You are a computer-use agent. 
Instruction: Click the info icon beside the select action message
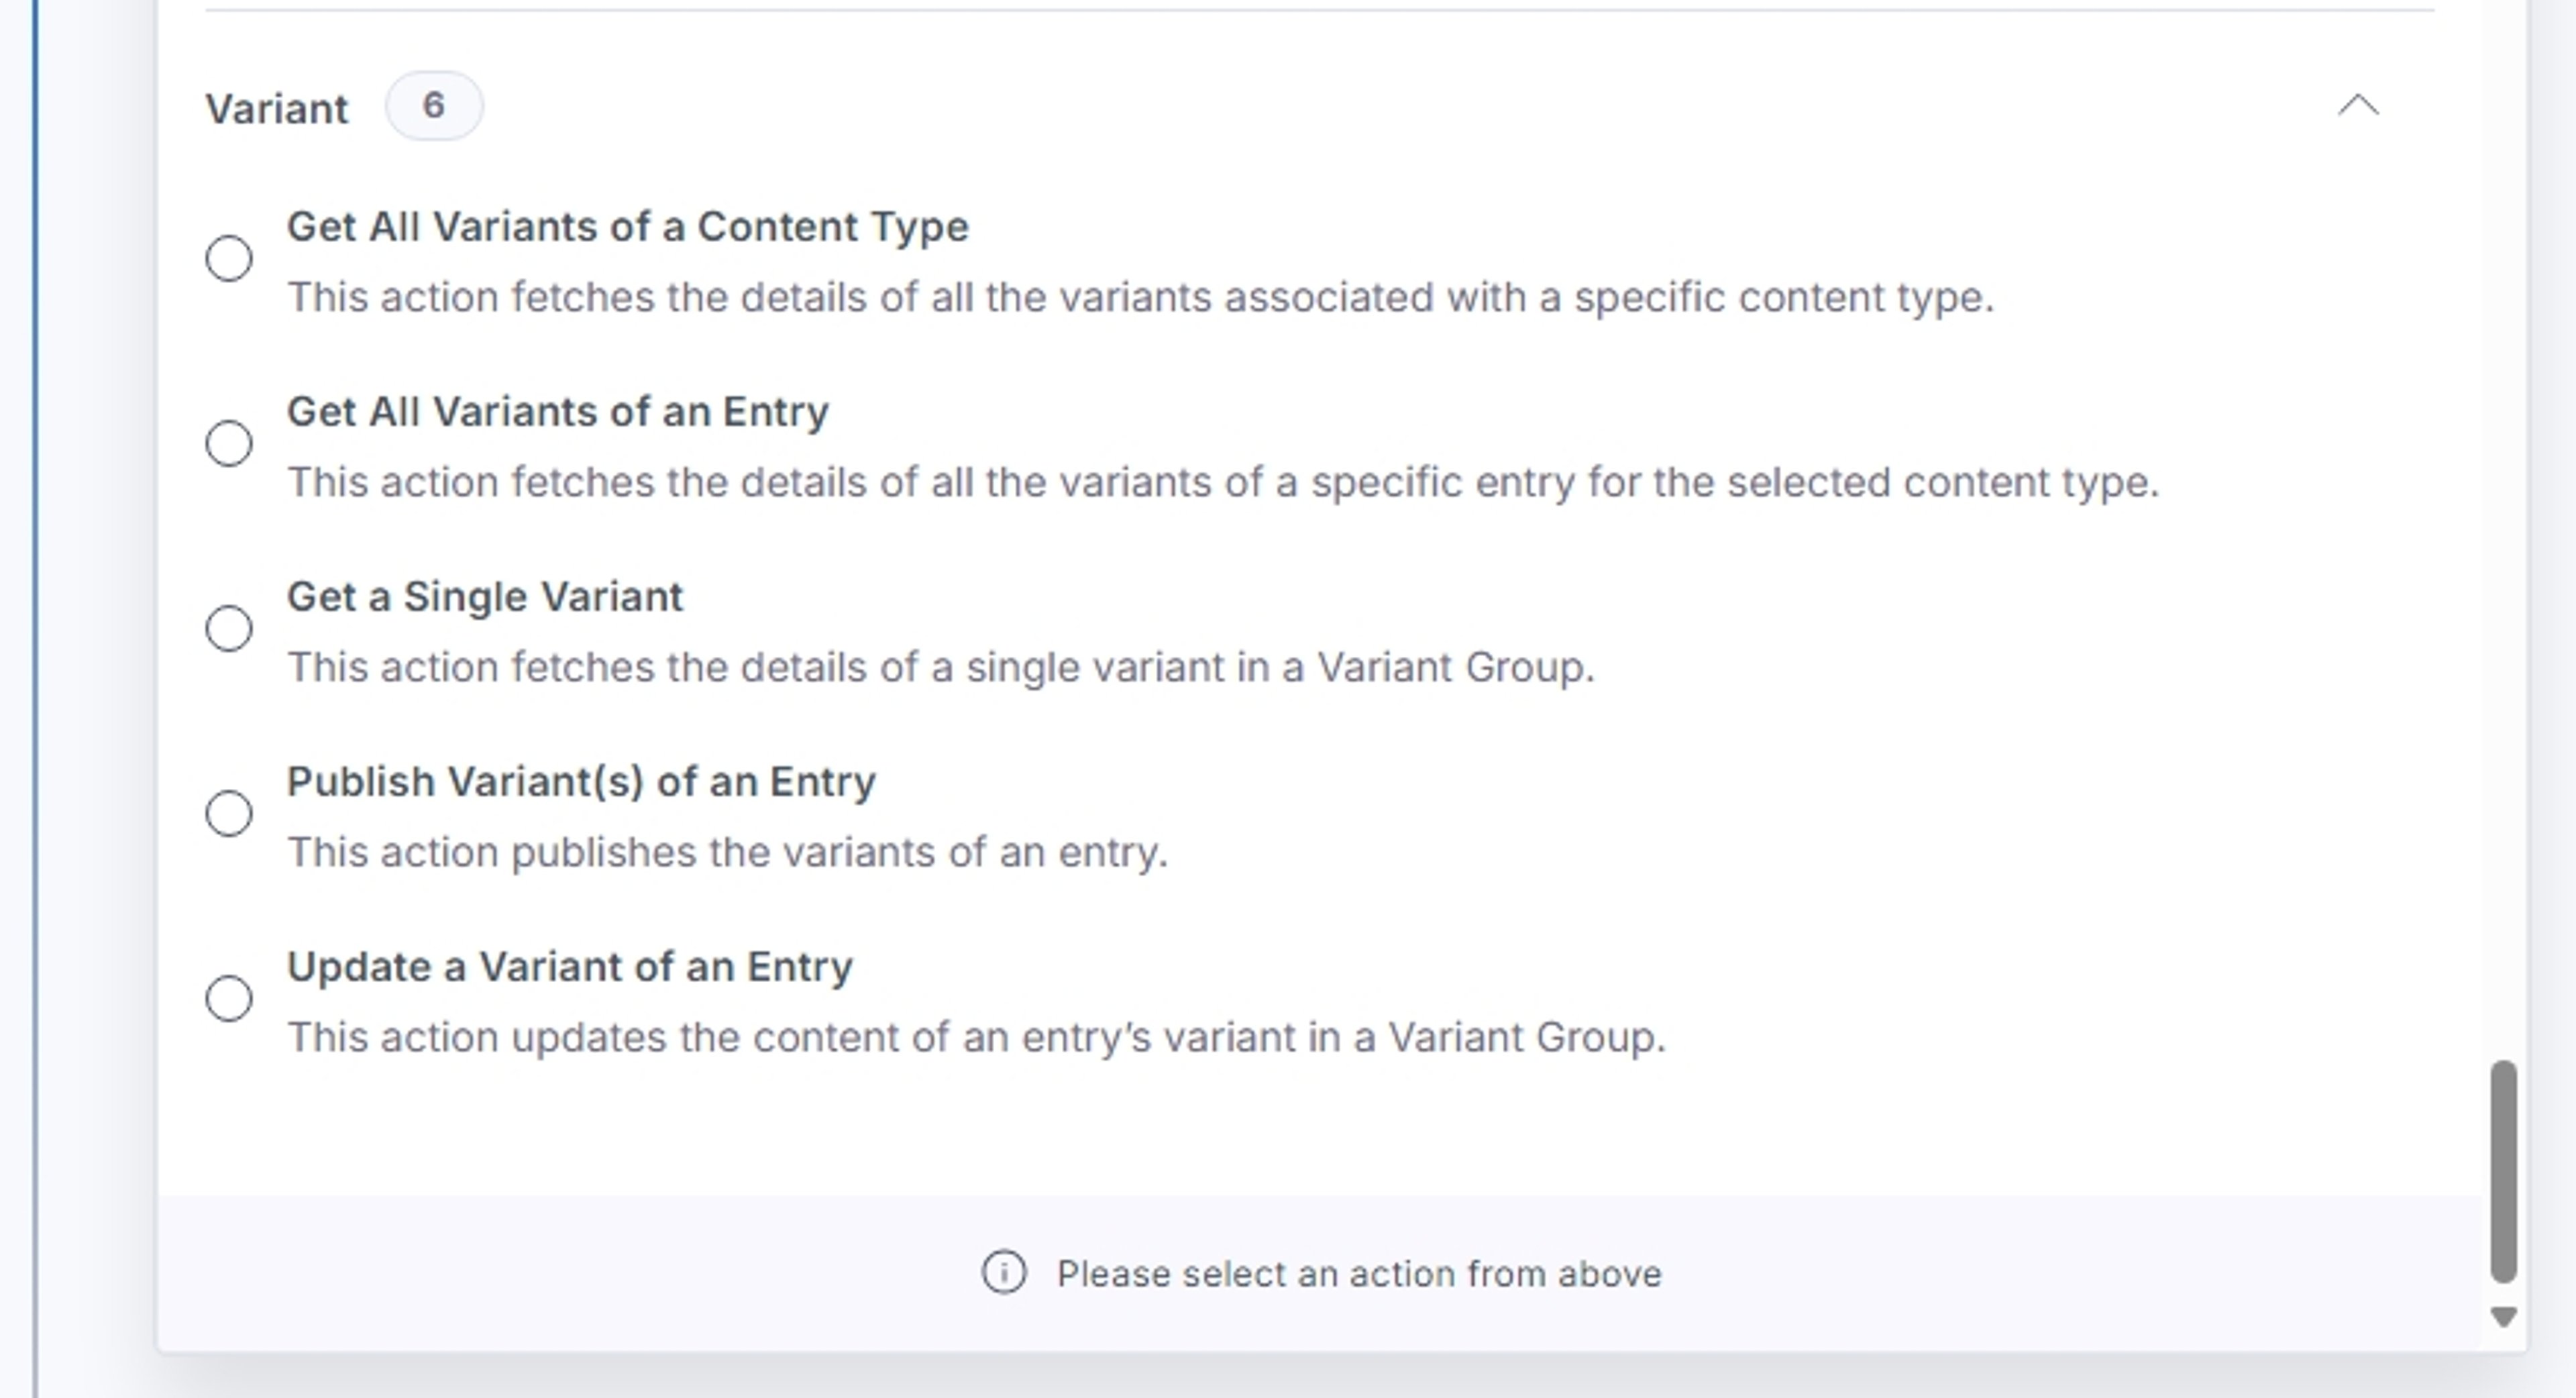coord(1004,1272)
